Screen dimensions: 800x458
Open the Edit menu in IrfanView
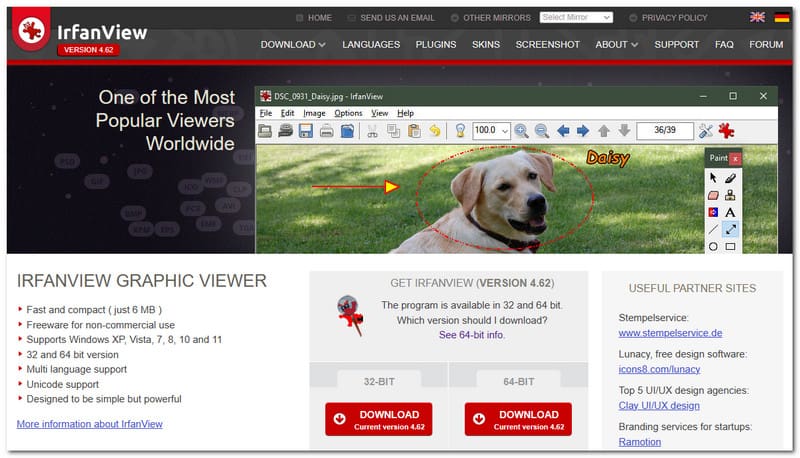pos(287,113)
